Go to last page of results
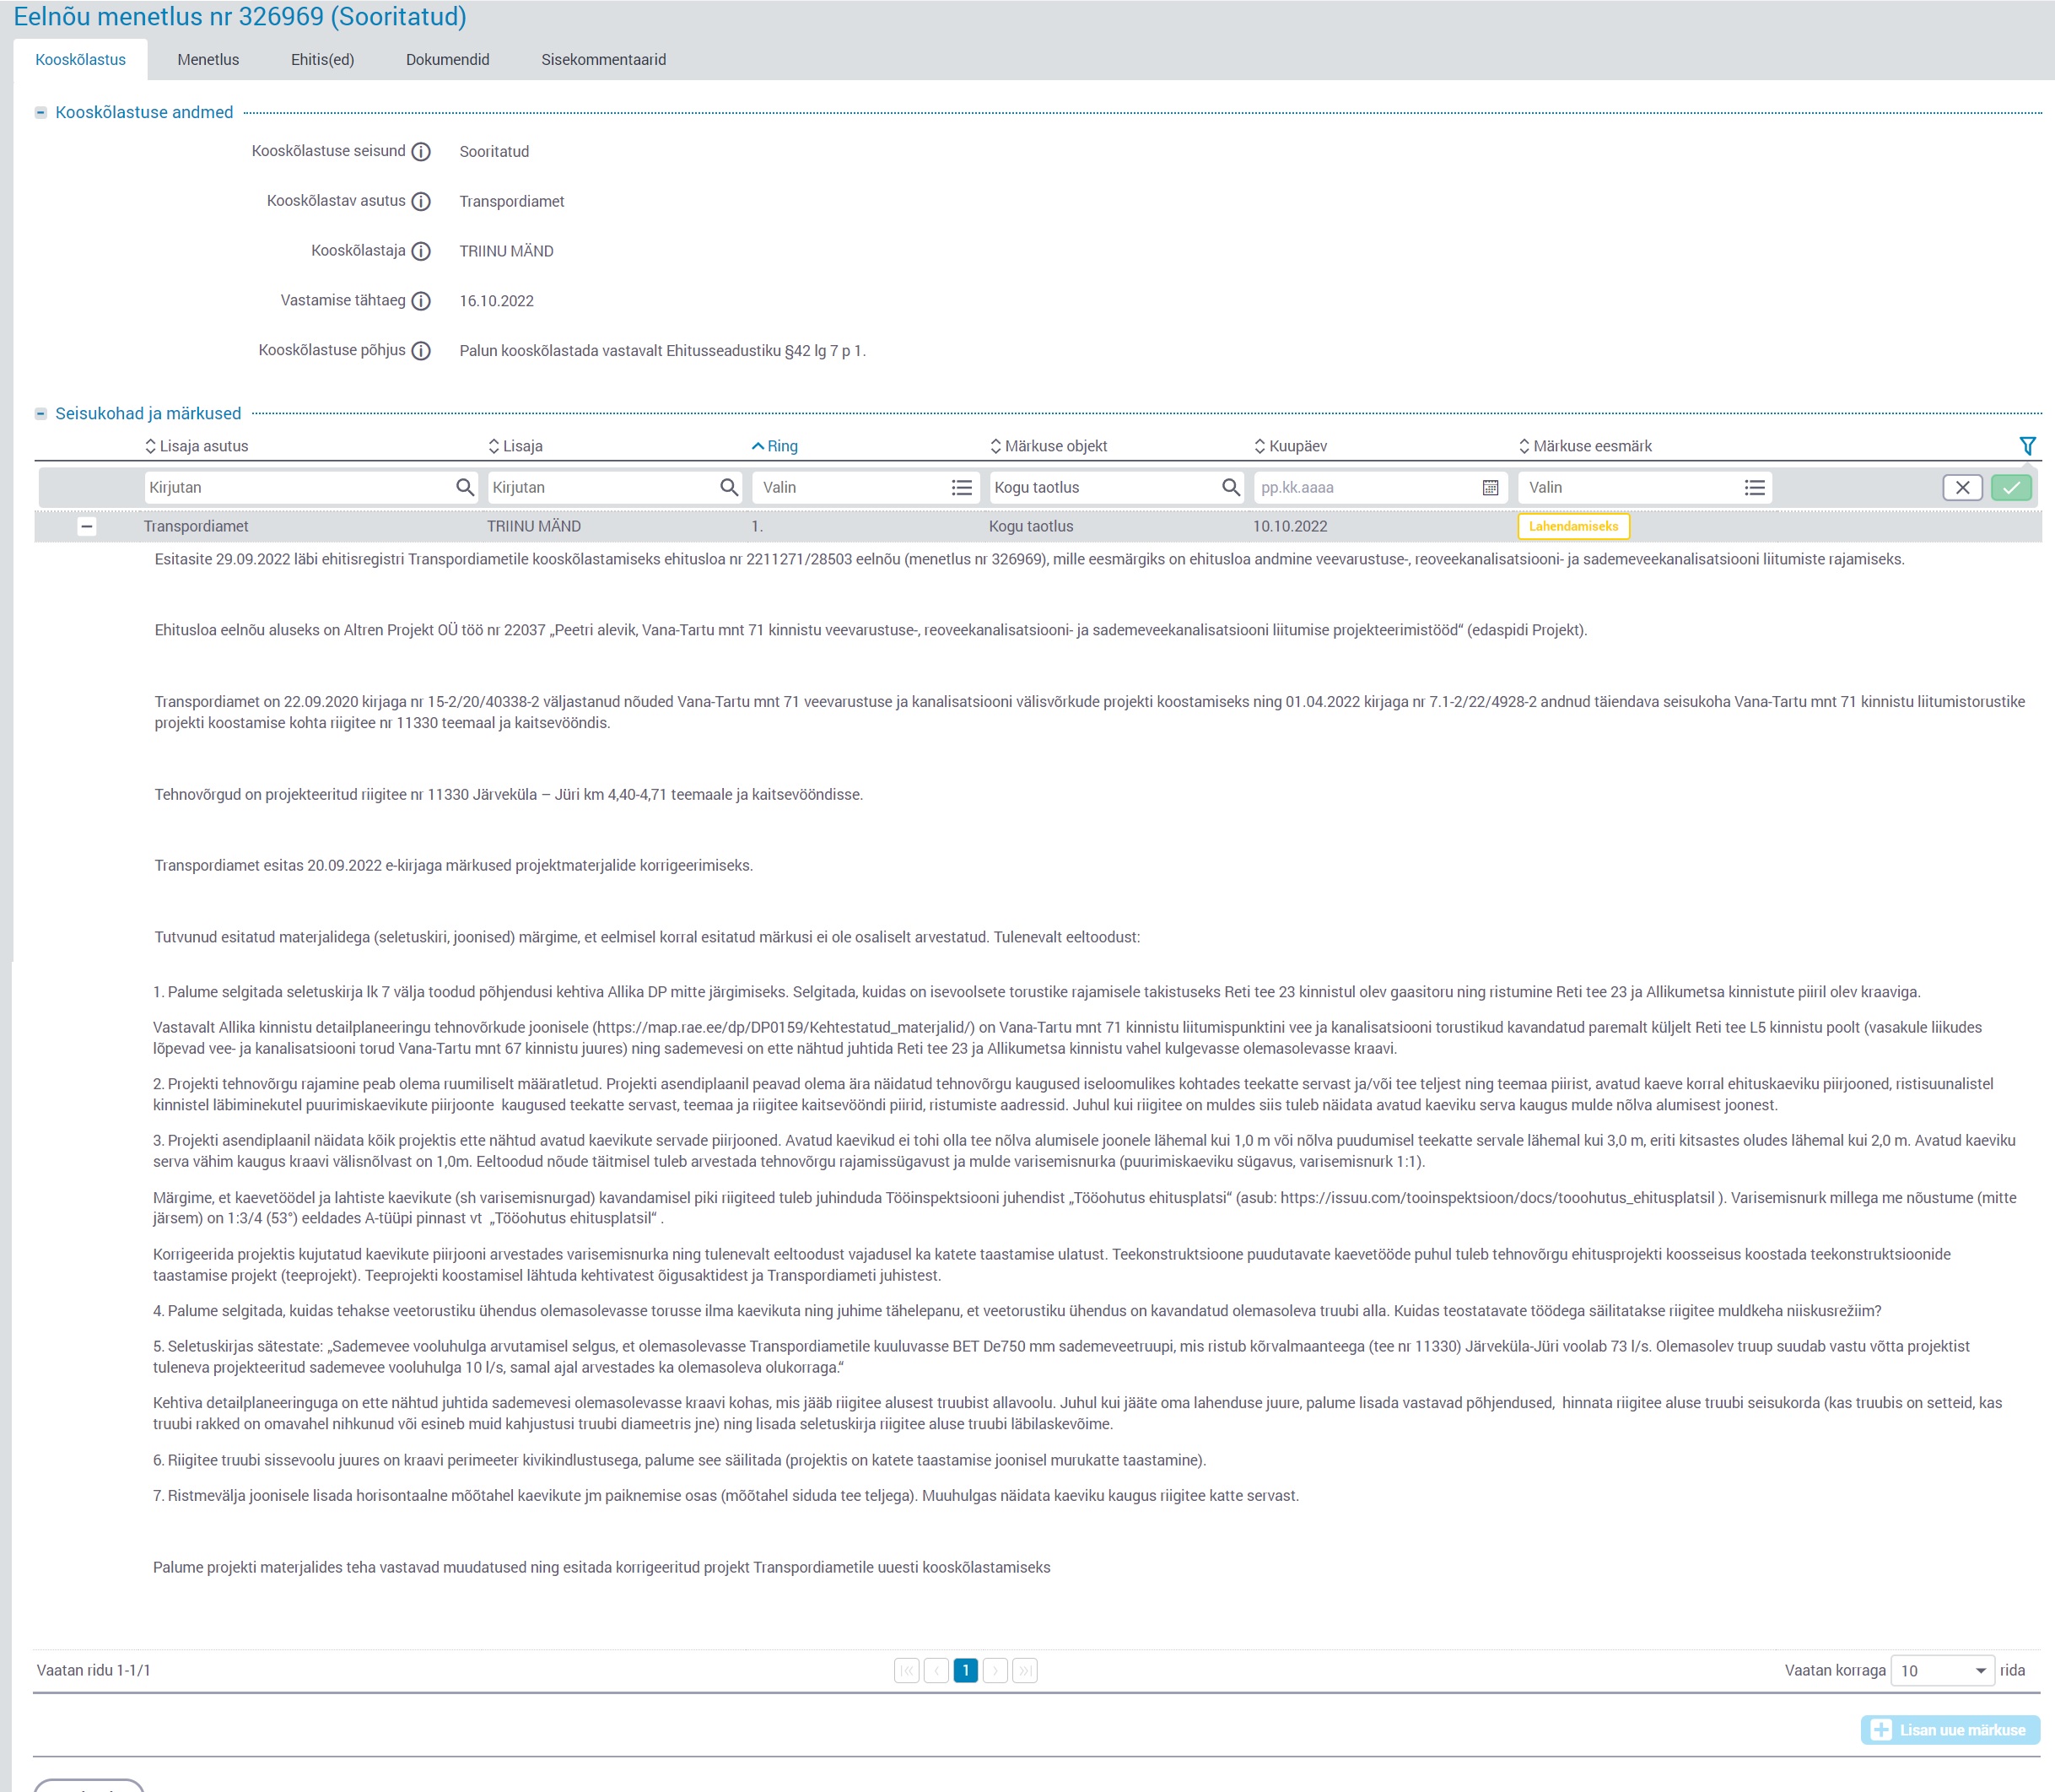This screenshot has width=2055, height=1792. (1025, 1670)
